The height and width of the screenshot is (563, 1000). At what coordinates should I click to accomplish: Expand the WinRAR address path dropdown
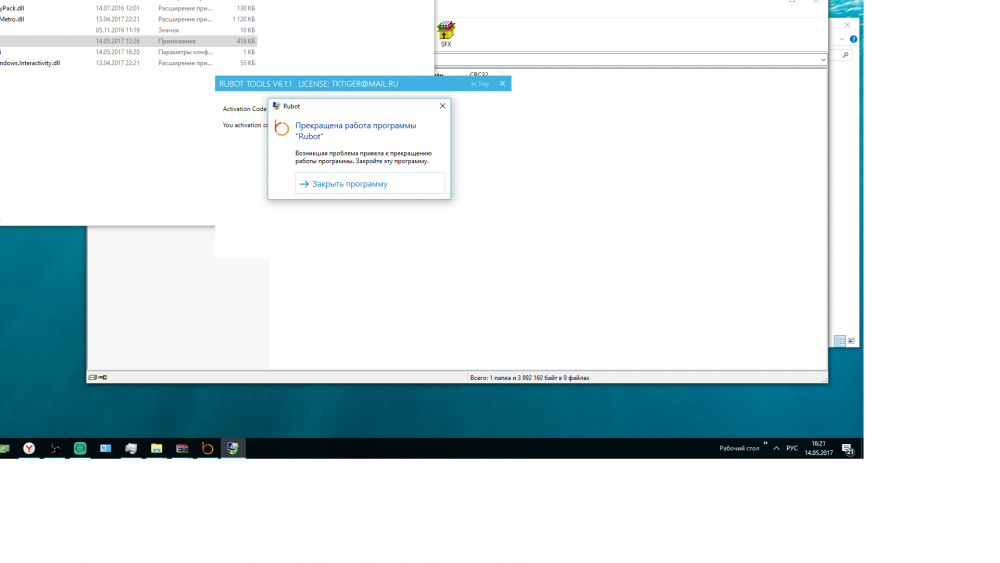click(822, 60)
